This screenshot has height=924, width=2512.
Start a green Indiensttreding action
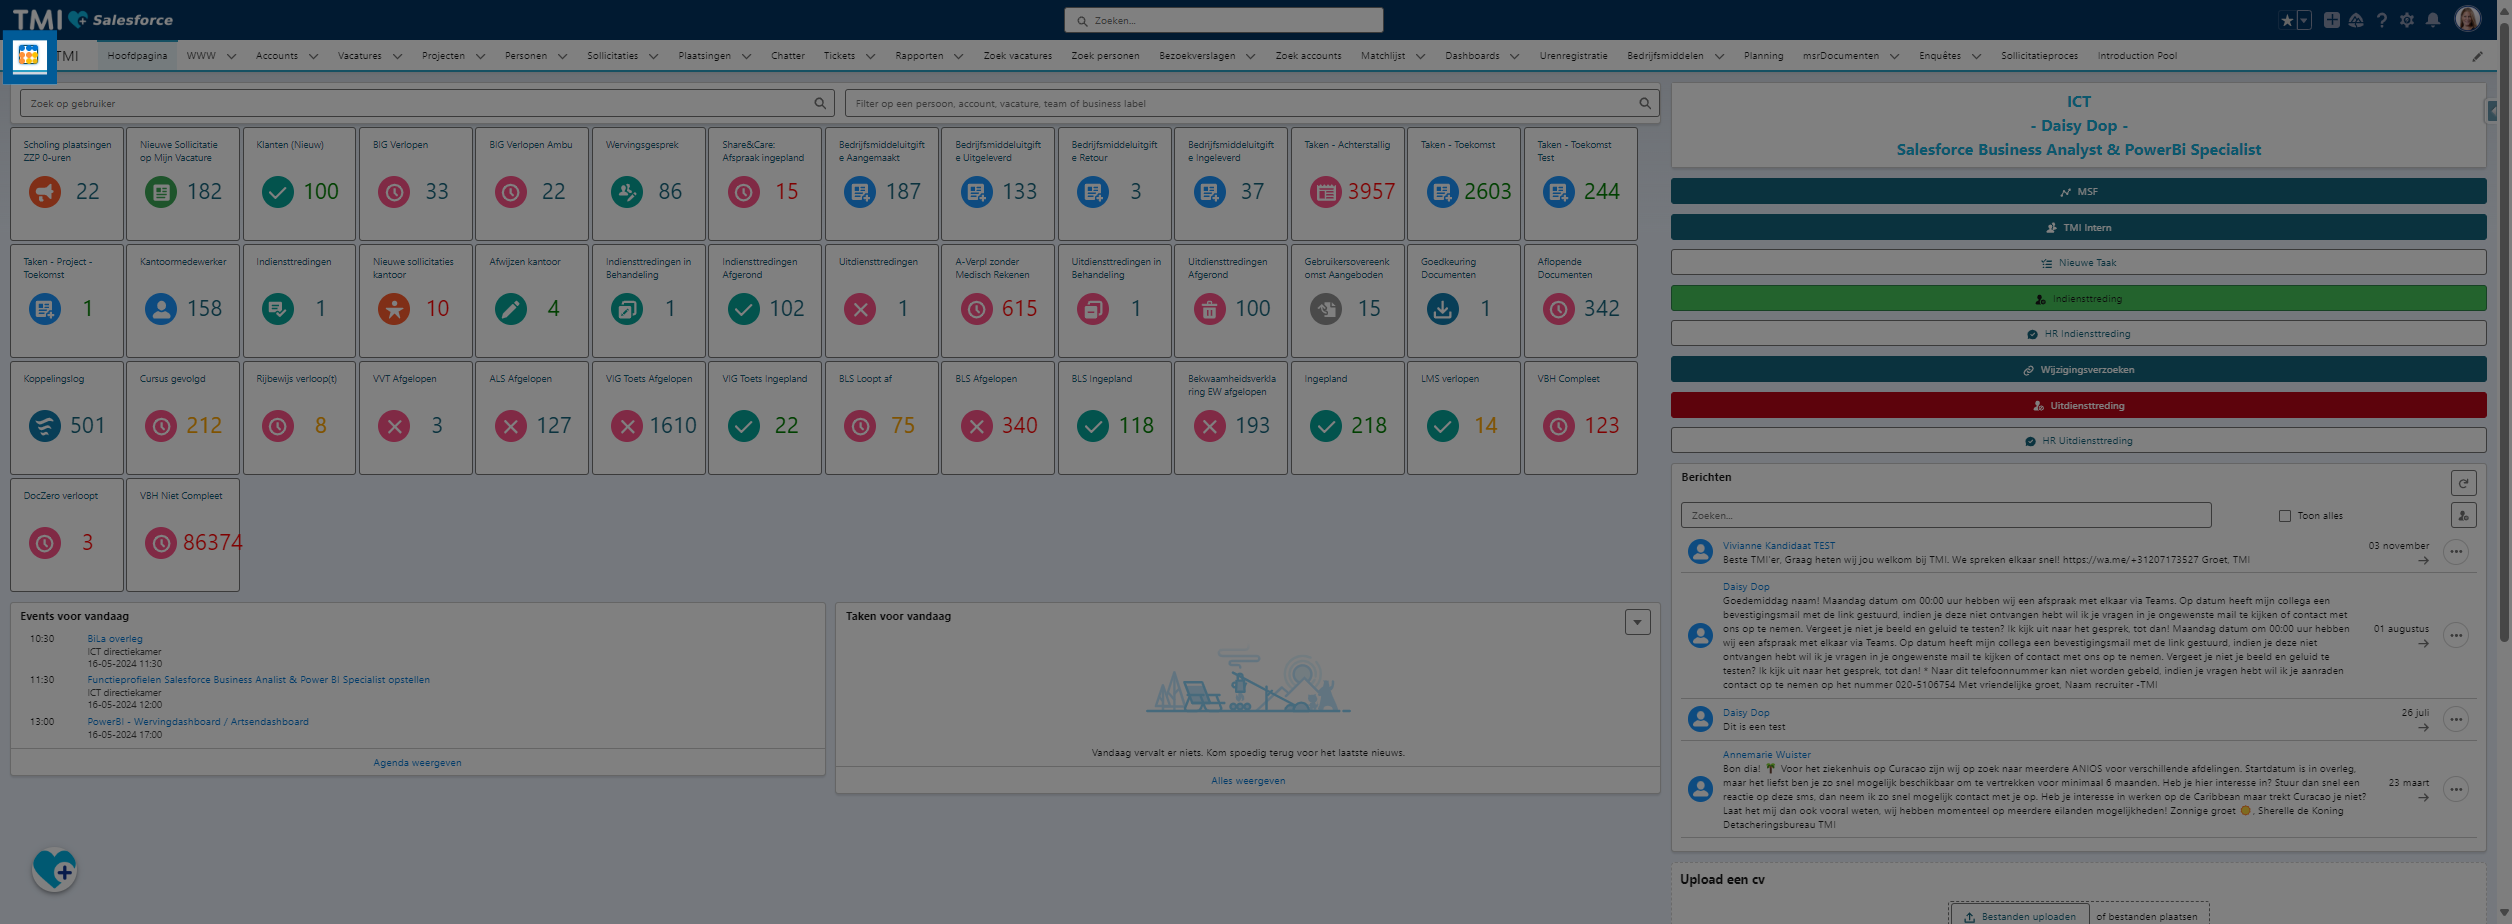click(x=2078, y=298)
